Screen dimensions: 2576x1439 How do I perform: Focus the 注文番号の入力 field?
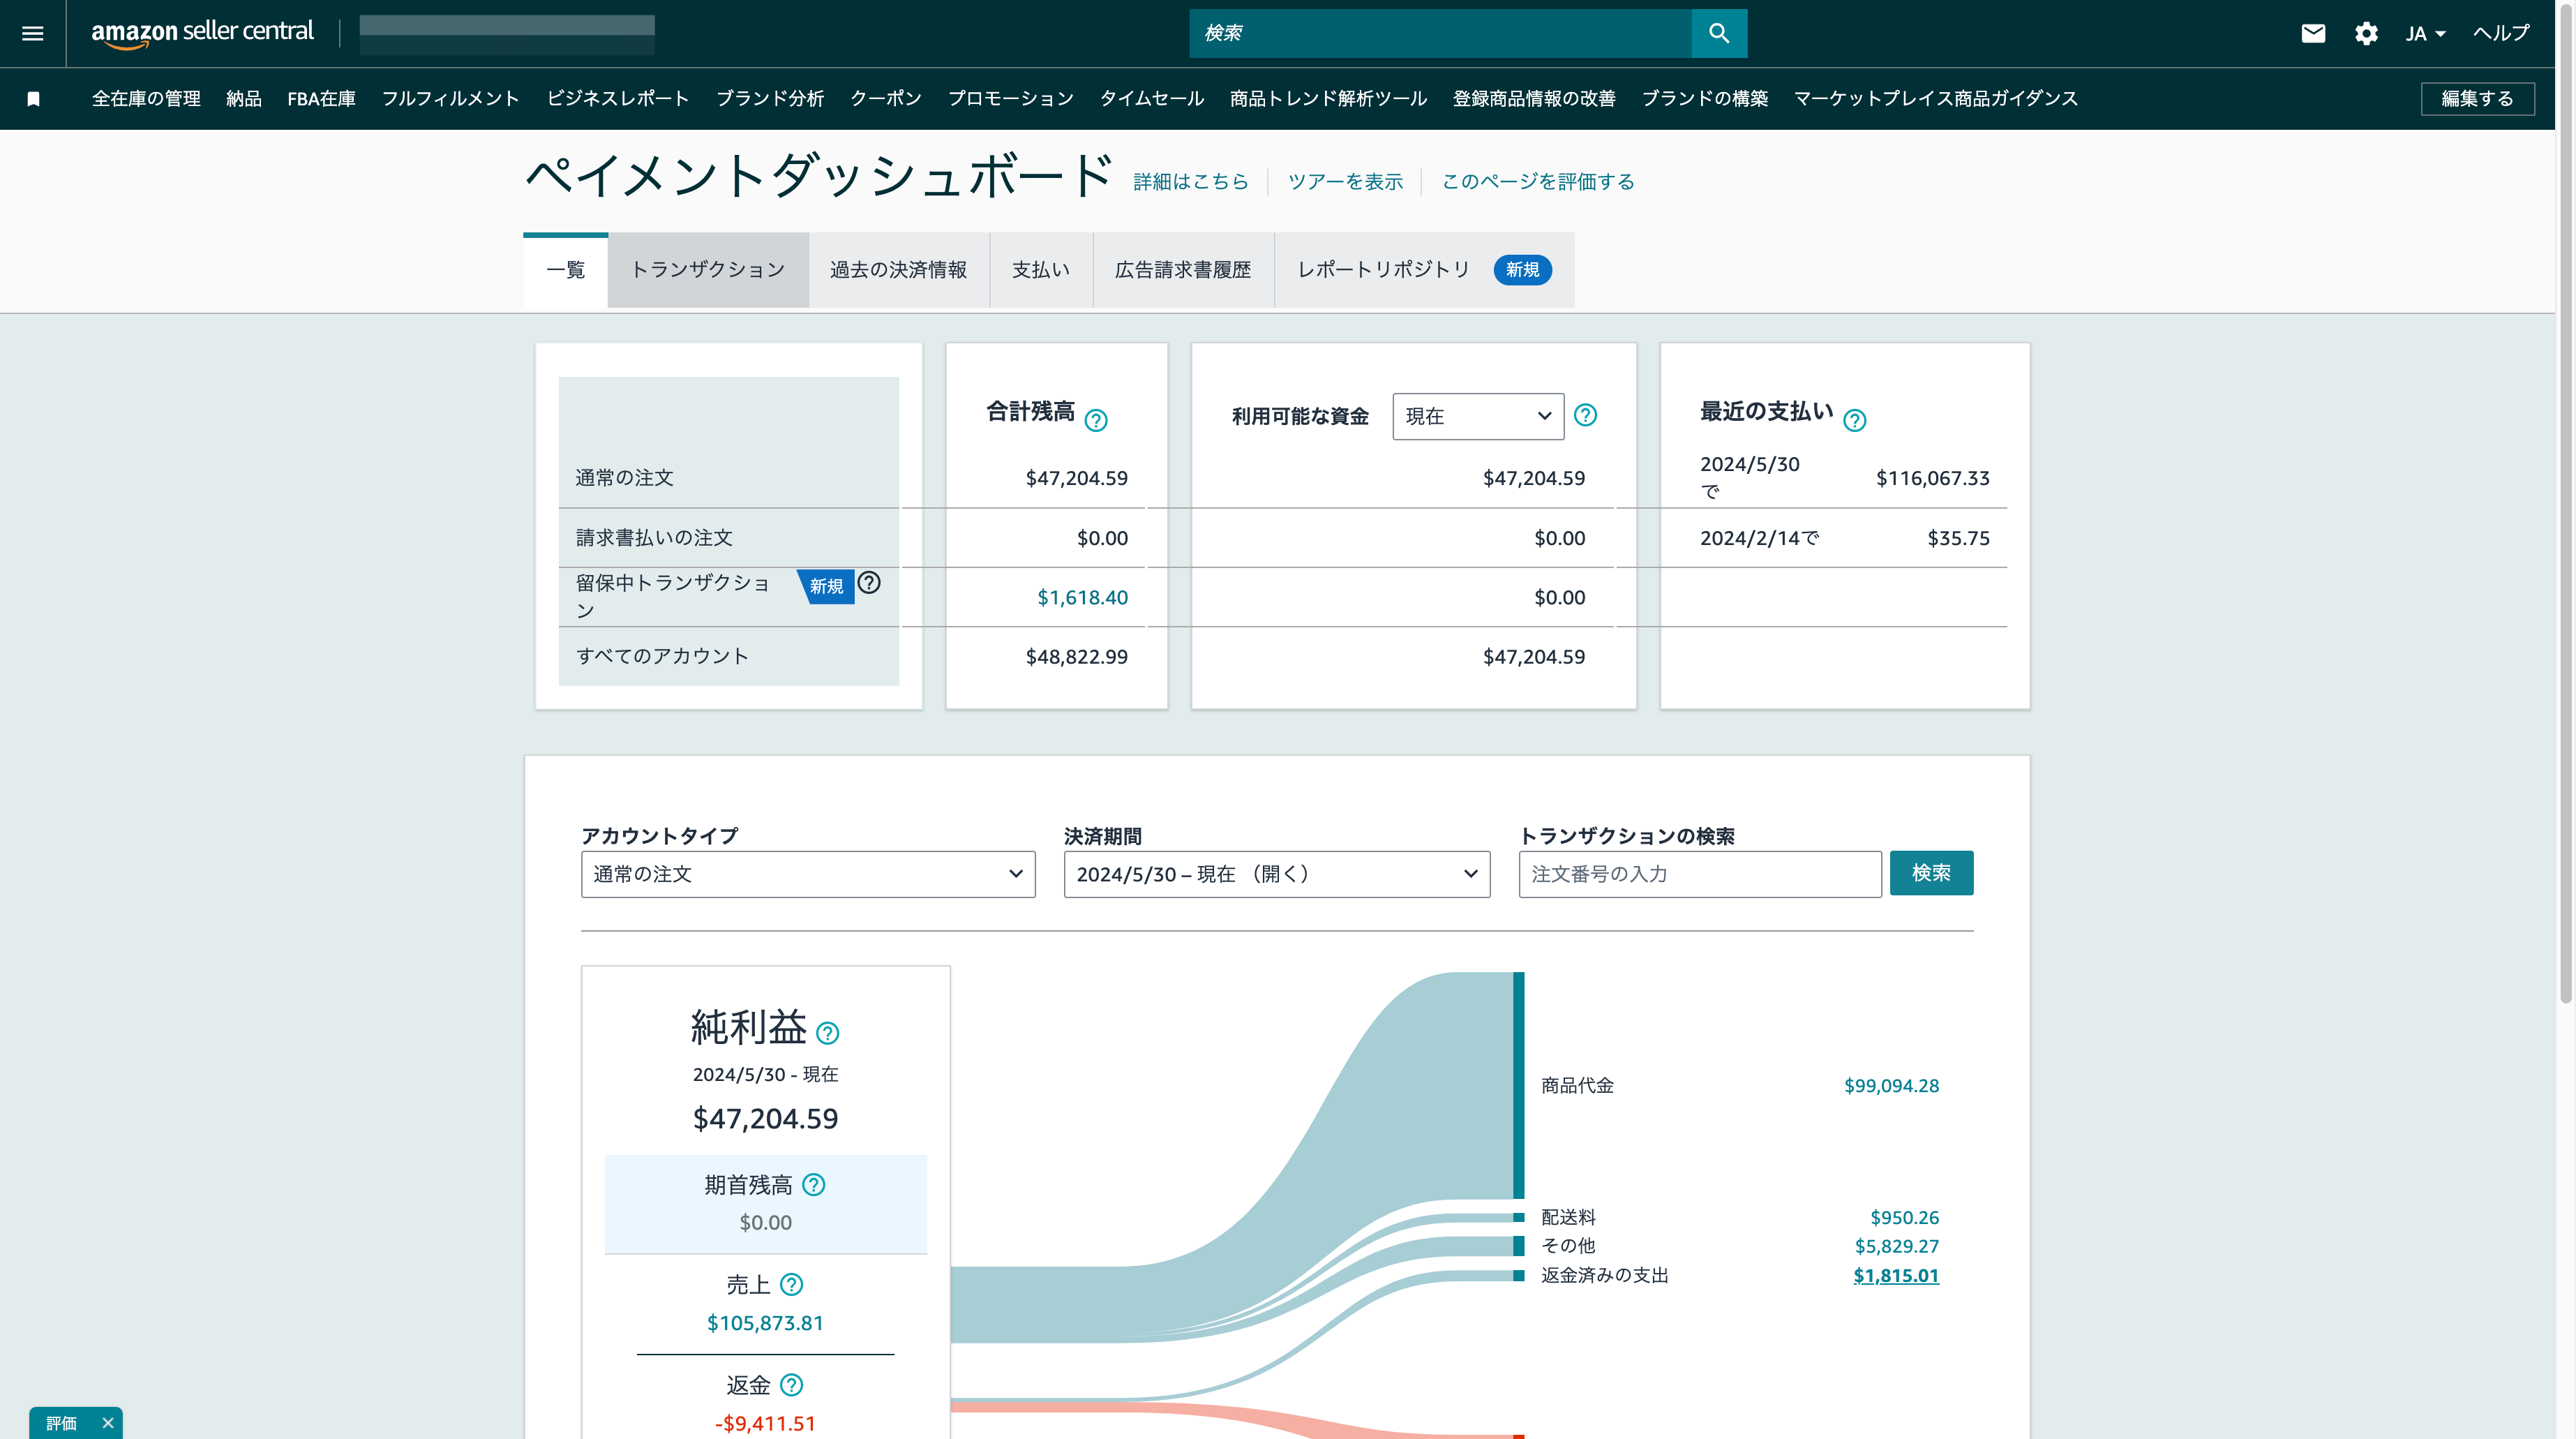point(1699,874)
